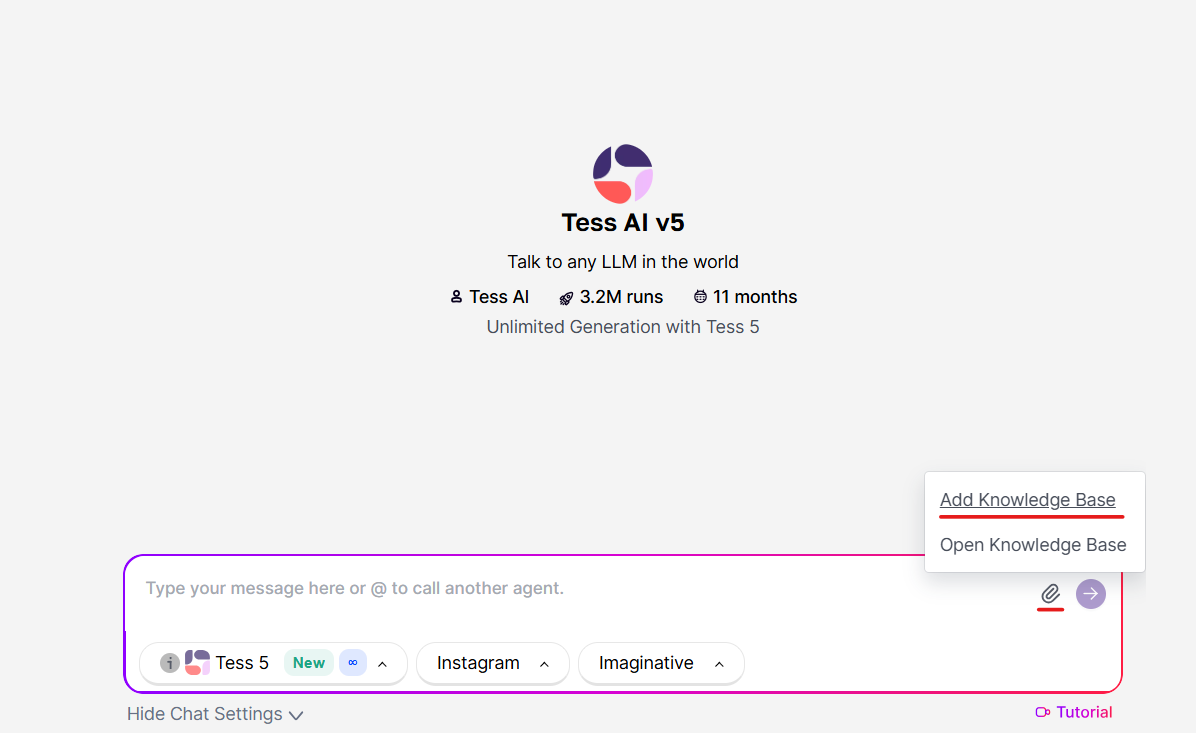Select Open Knowledge Base from the popup
The height and width of the screenshot is (733, 1196).
(1033, 545)
